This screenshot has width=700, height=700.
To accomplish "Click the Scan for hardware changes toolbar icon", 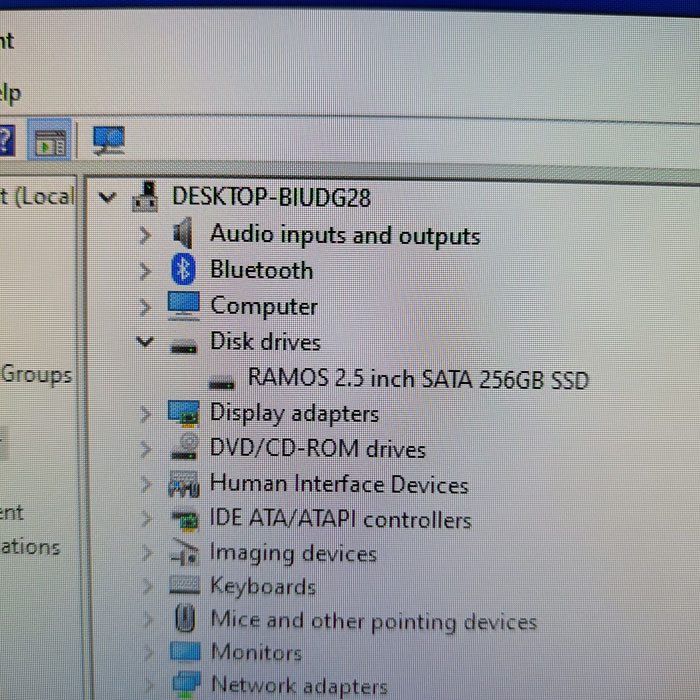I will coord(108,140).
